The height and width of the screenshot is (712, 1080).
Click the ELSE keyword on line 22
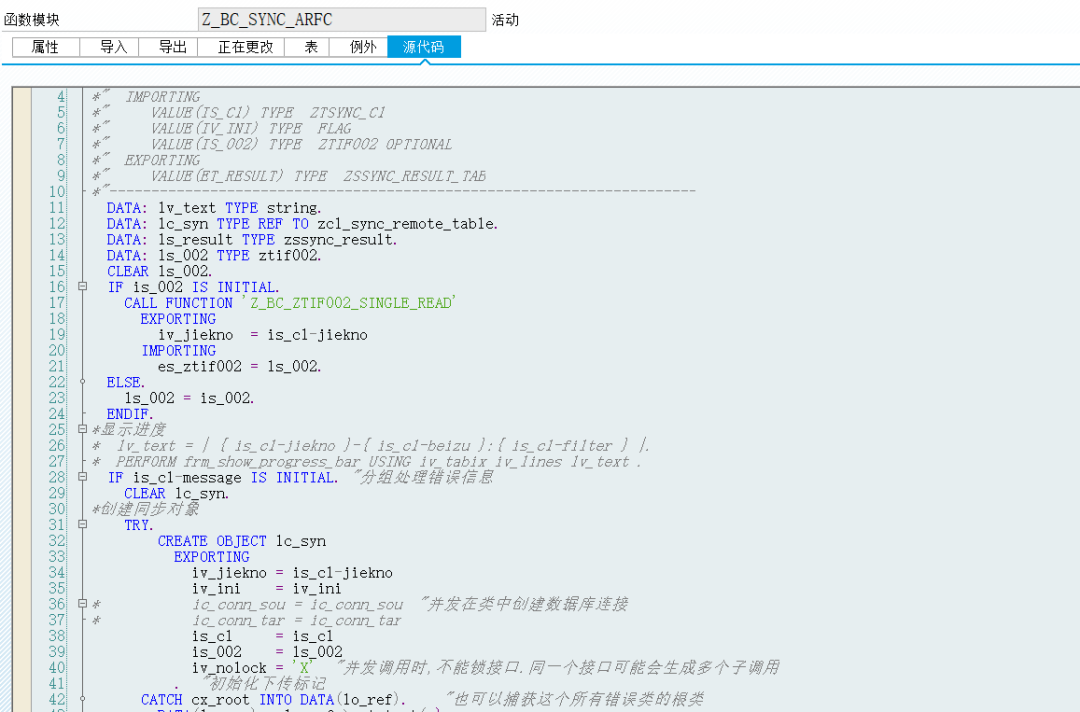coord(125,382)
